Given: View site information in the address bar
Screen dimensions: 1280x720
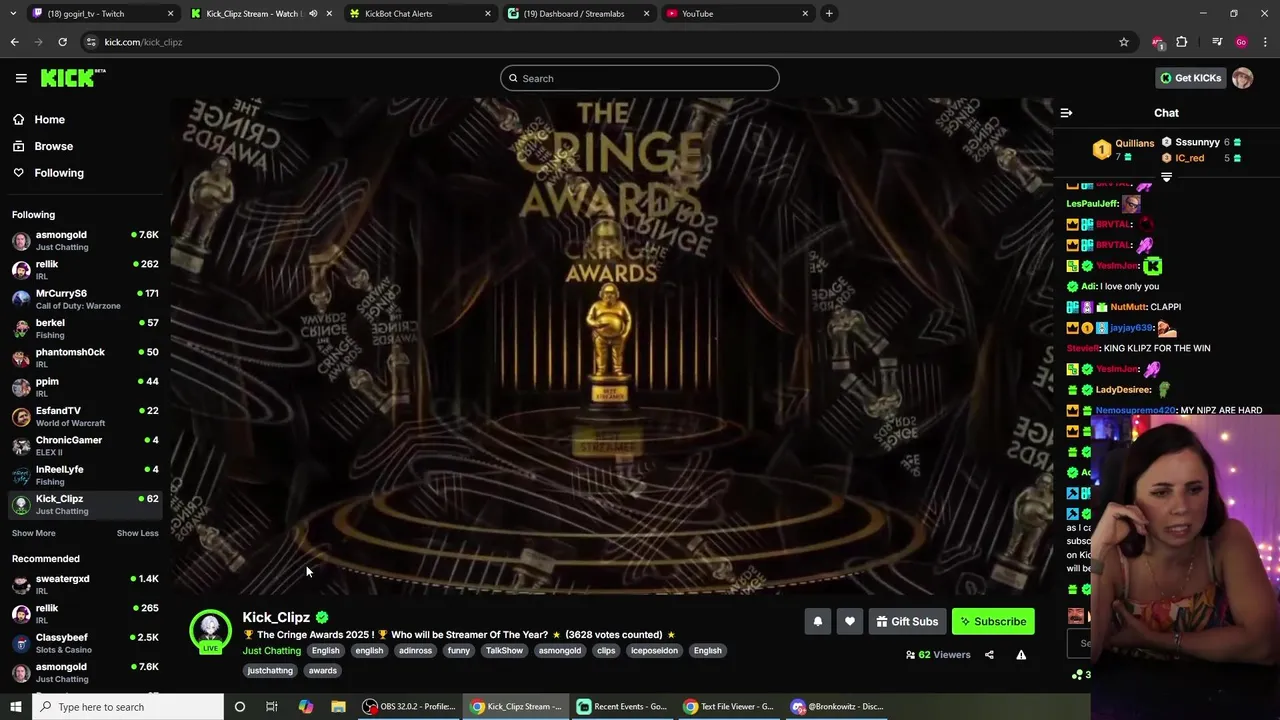Looking at the screenshot, I should click(x=91, y=42).
